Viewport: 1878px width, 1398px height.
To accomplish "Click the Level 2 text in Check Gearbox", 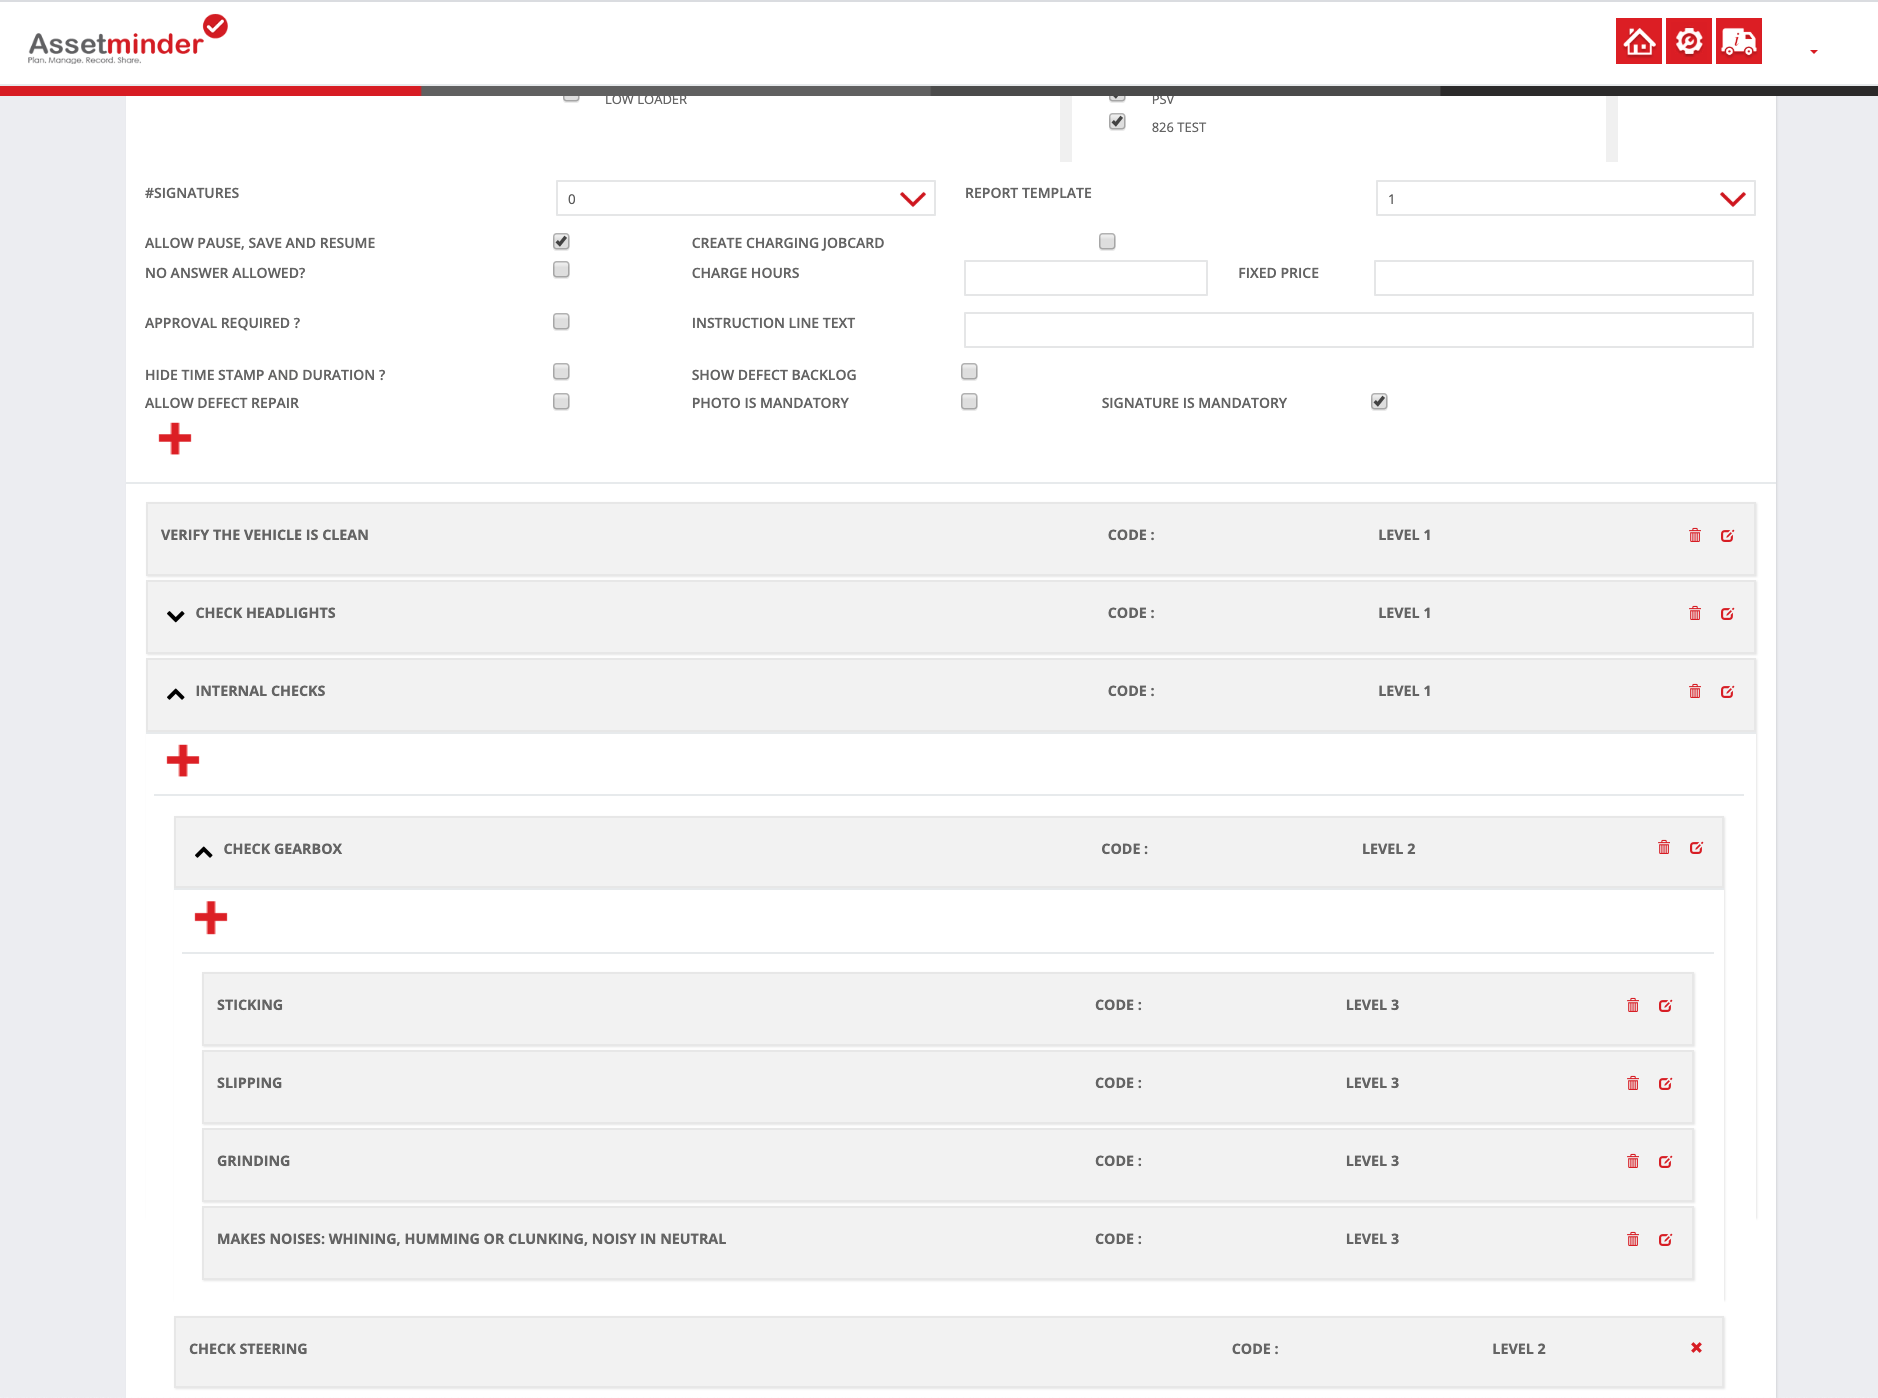I will click(x=1388, y=849).
